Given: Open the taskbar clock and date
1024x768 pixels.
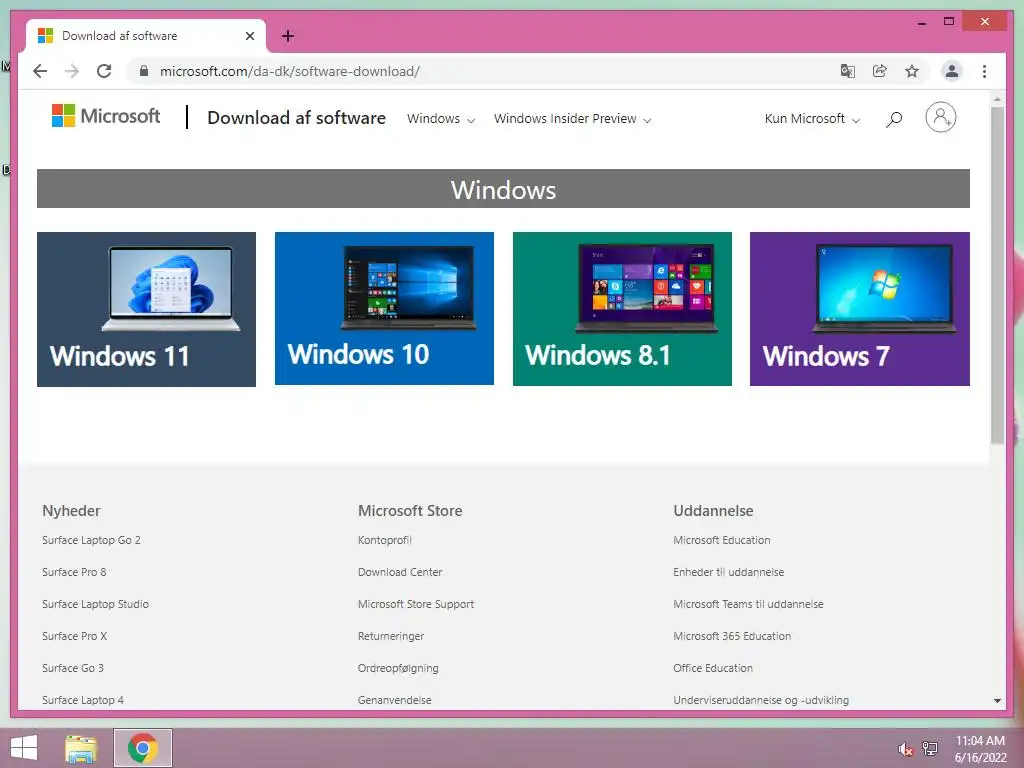Looking at the screenshot, I should [980, 749].
